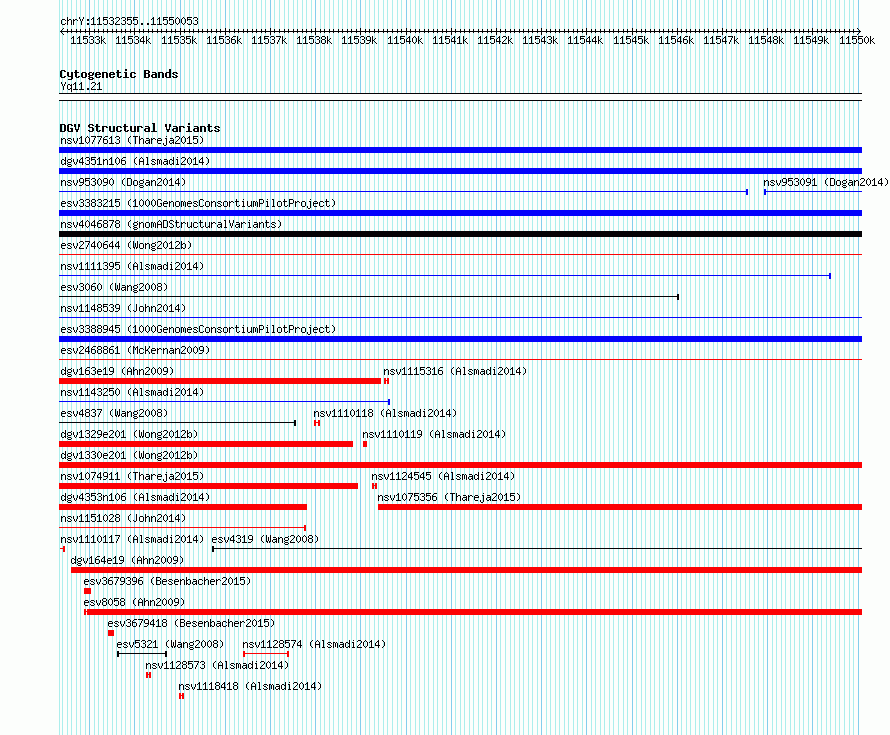Click the small red nsv1118418 glyph
The width and height of the screenshot is (890, 735).
pos(182,696)
